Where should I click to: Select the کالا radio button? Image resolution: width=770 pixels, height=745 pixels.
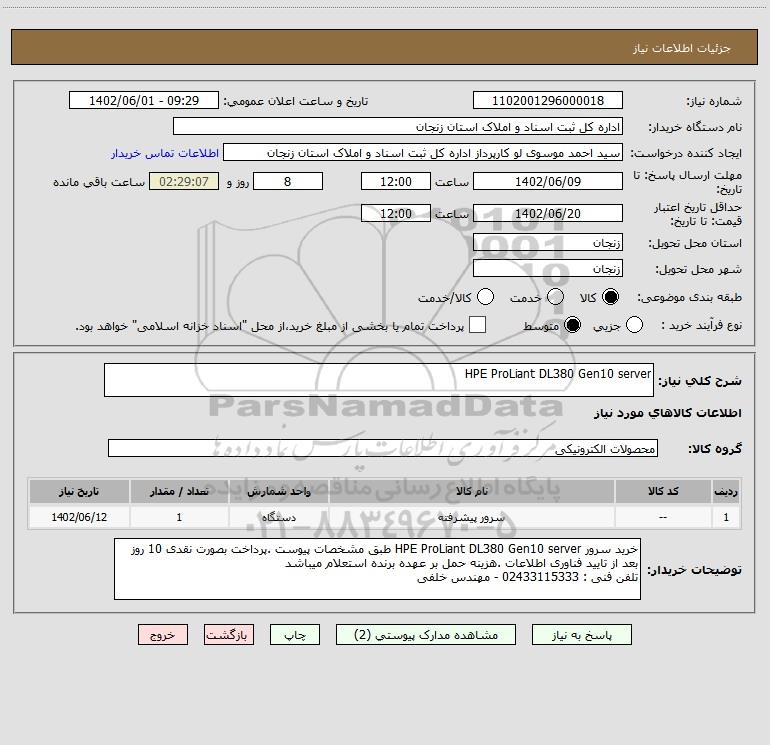pos(610,297)
